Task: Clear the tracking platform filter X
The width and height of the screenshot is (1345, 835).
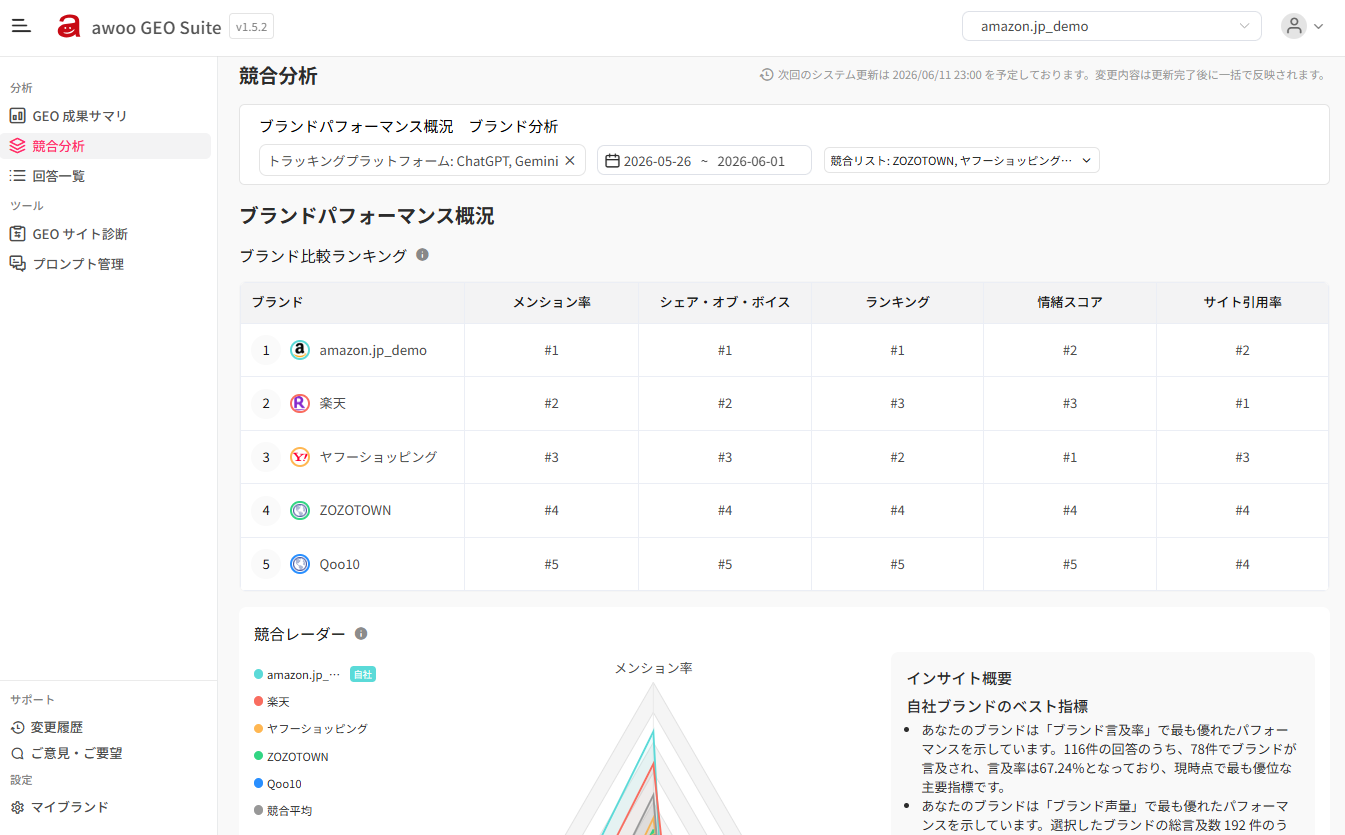Action: pyautogui.click(x=570, y=161)
